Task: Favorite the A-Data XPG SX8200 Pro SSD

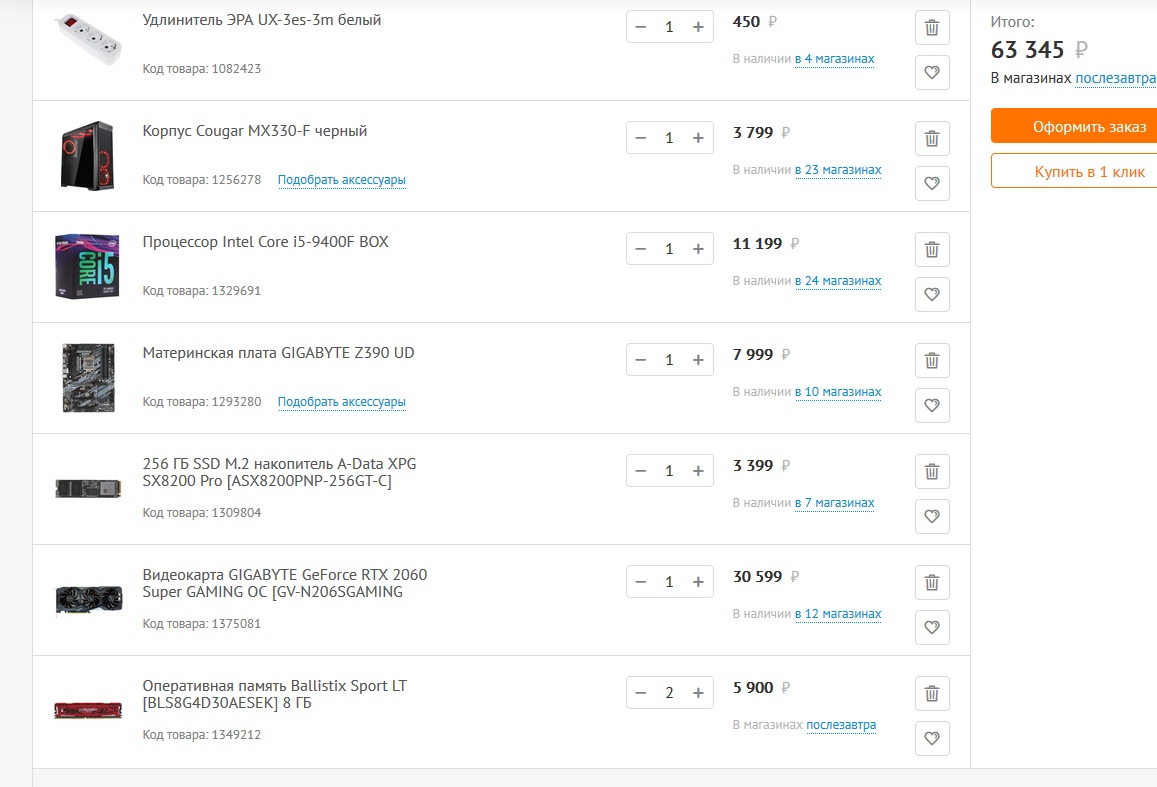Action: coord(932,517)
